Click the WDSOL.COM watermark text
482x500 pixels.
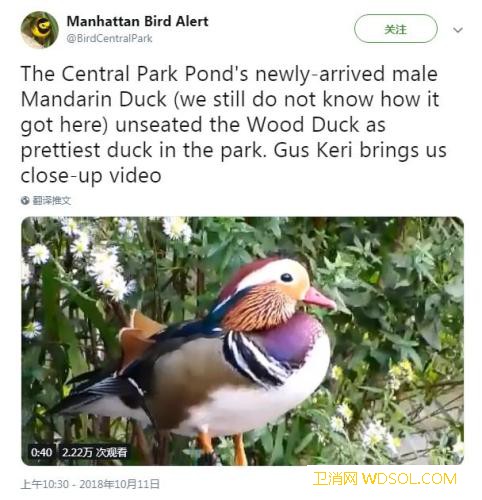coord(409,479)
